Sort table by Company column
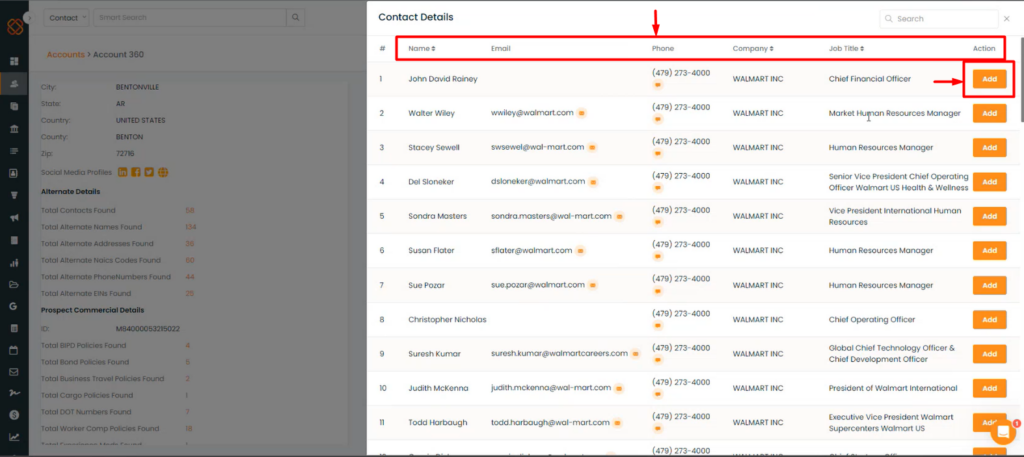 [753, 48]
